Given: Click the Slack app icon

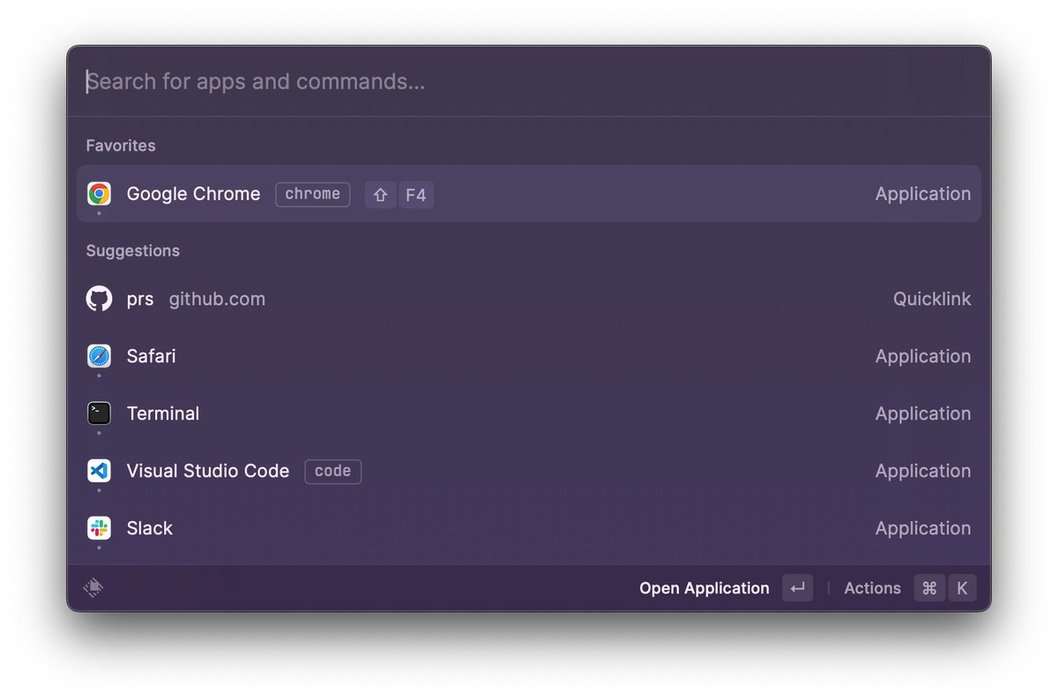Looking at the screenshot, I should click(x=99, y=528).
